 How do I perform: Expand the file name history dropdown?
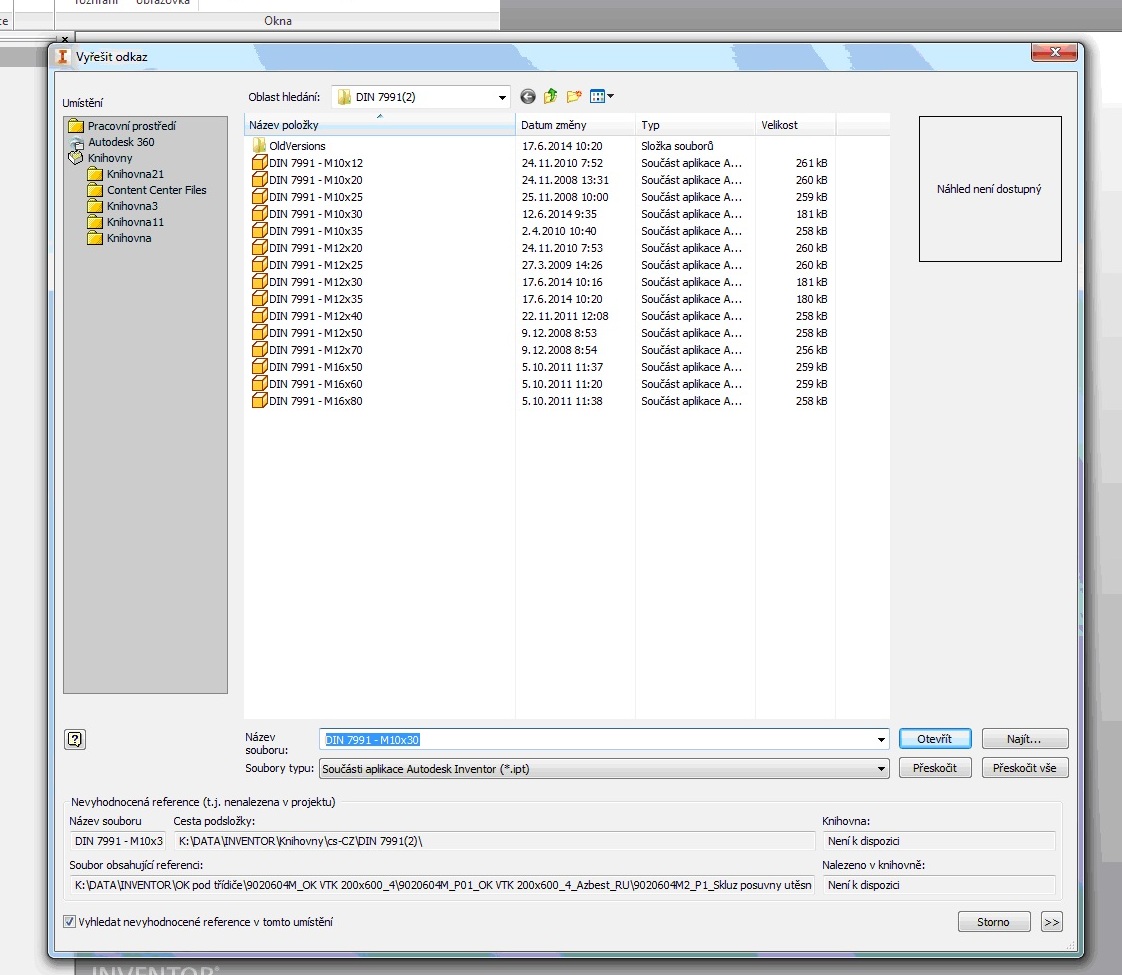881,740
